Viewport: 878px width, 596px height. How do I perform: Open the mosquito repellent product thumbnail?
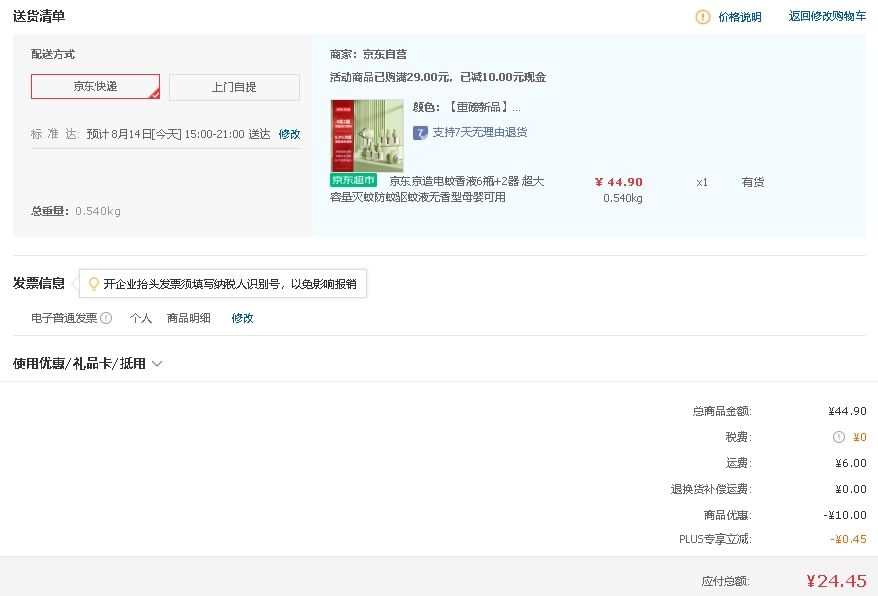[367, 135]
